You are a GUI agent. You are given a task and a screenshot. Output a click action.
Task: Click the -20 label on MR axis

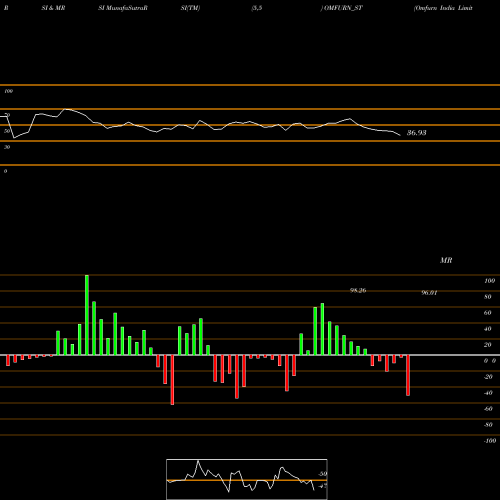[488, 377]
